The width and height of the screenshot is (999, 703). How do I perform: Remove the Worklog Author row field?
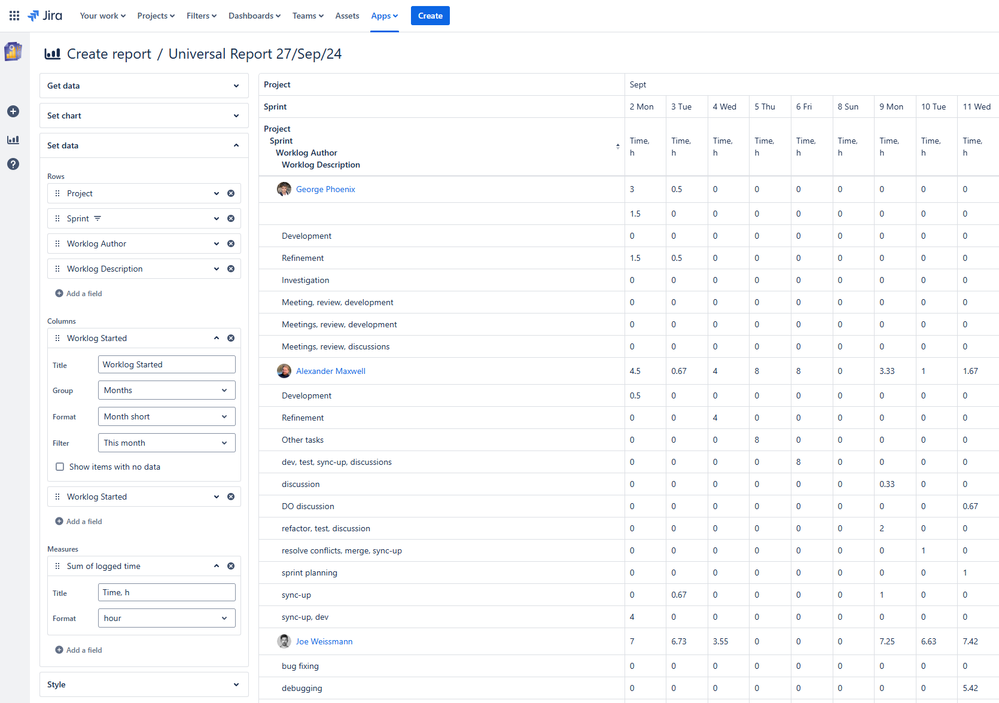pyautogui.click(x=231, y=243)
